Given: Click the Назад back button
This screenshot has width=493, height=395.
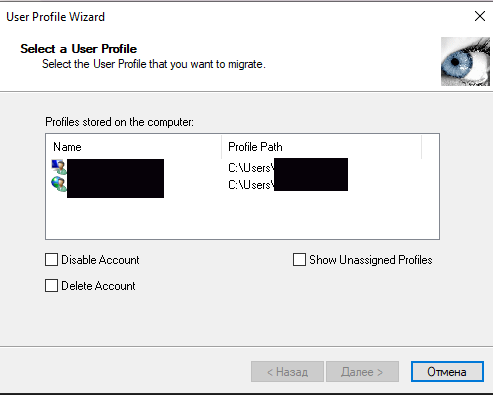Looking at the screenshot, I should coord(287,371).
